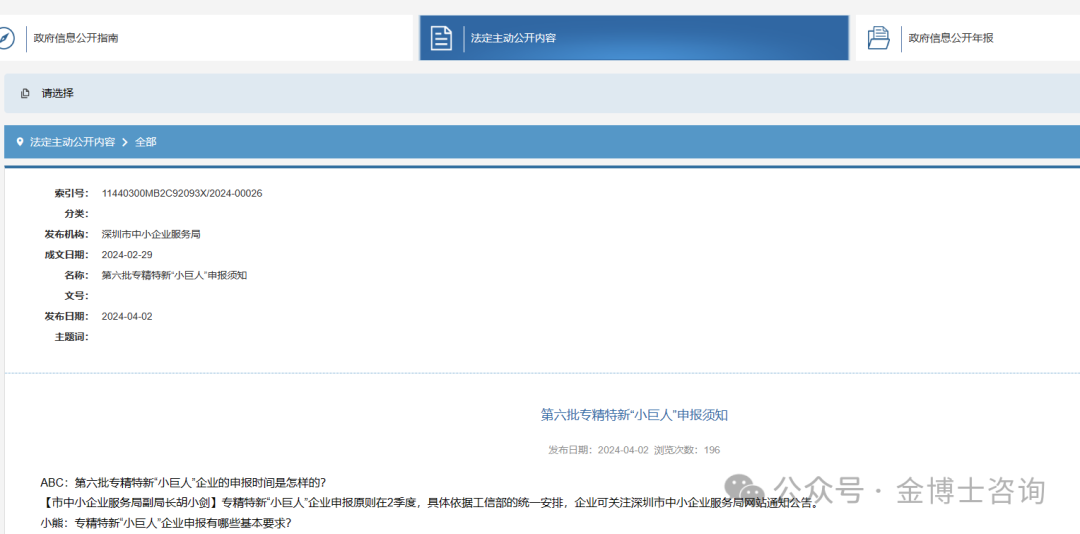The height and width of the screenshot is (534, 1080).
Task: Click the document icon on 法定主动公开内容 tab
Action: [442, 38]
